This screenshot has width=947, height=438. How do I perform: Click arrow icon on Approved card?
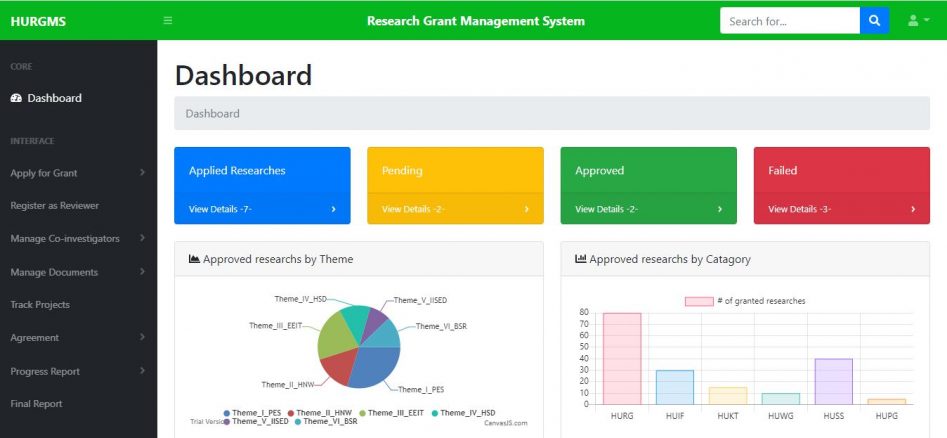(x=719, y=209)
